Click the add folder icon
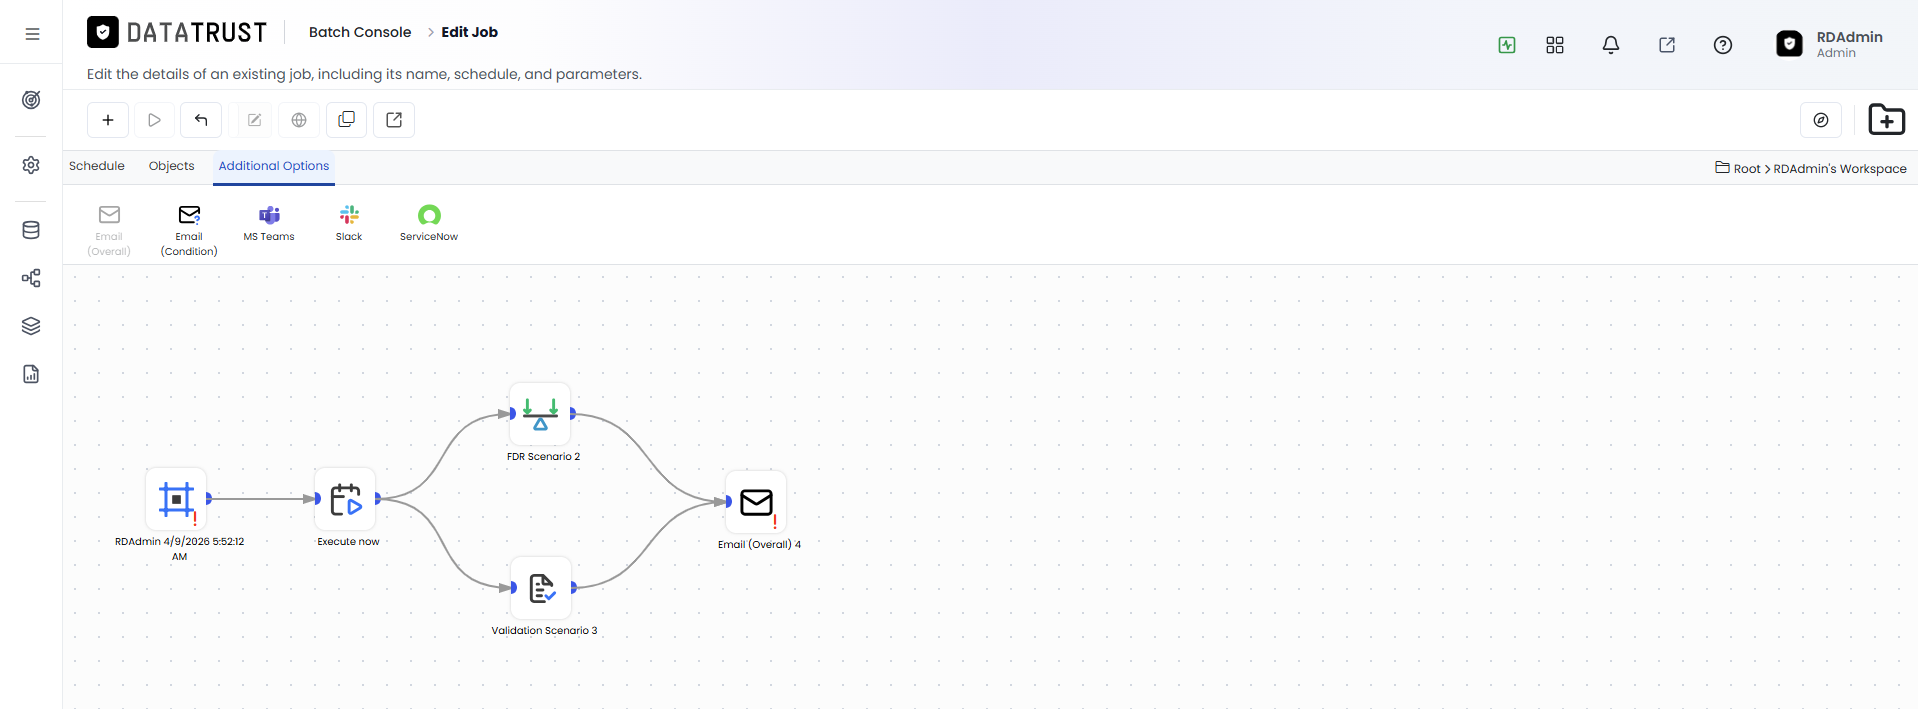Screen dimensions: 1918x709 coord(1887,120)
